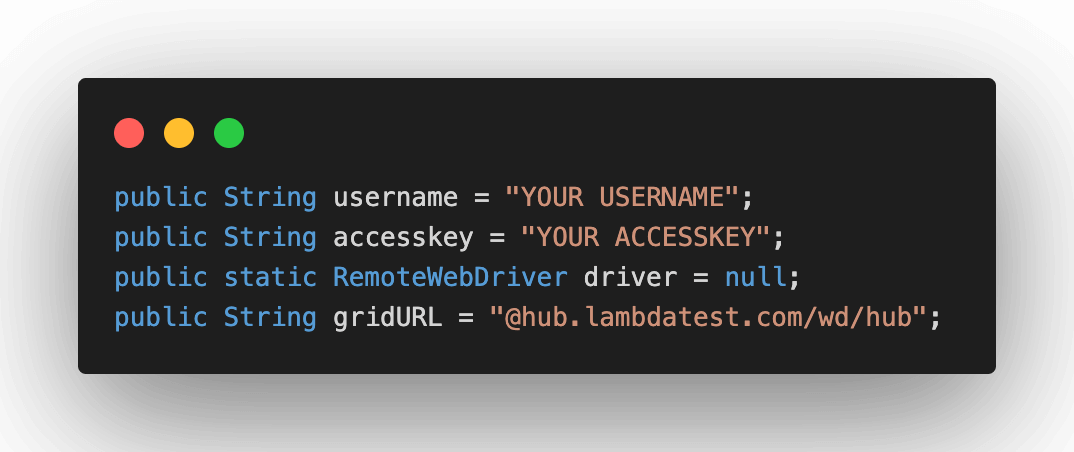1074x452 pixels.
Task: Click the username variable name
Action: click(x=395, y=197)
